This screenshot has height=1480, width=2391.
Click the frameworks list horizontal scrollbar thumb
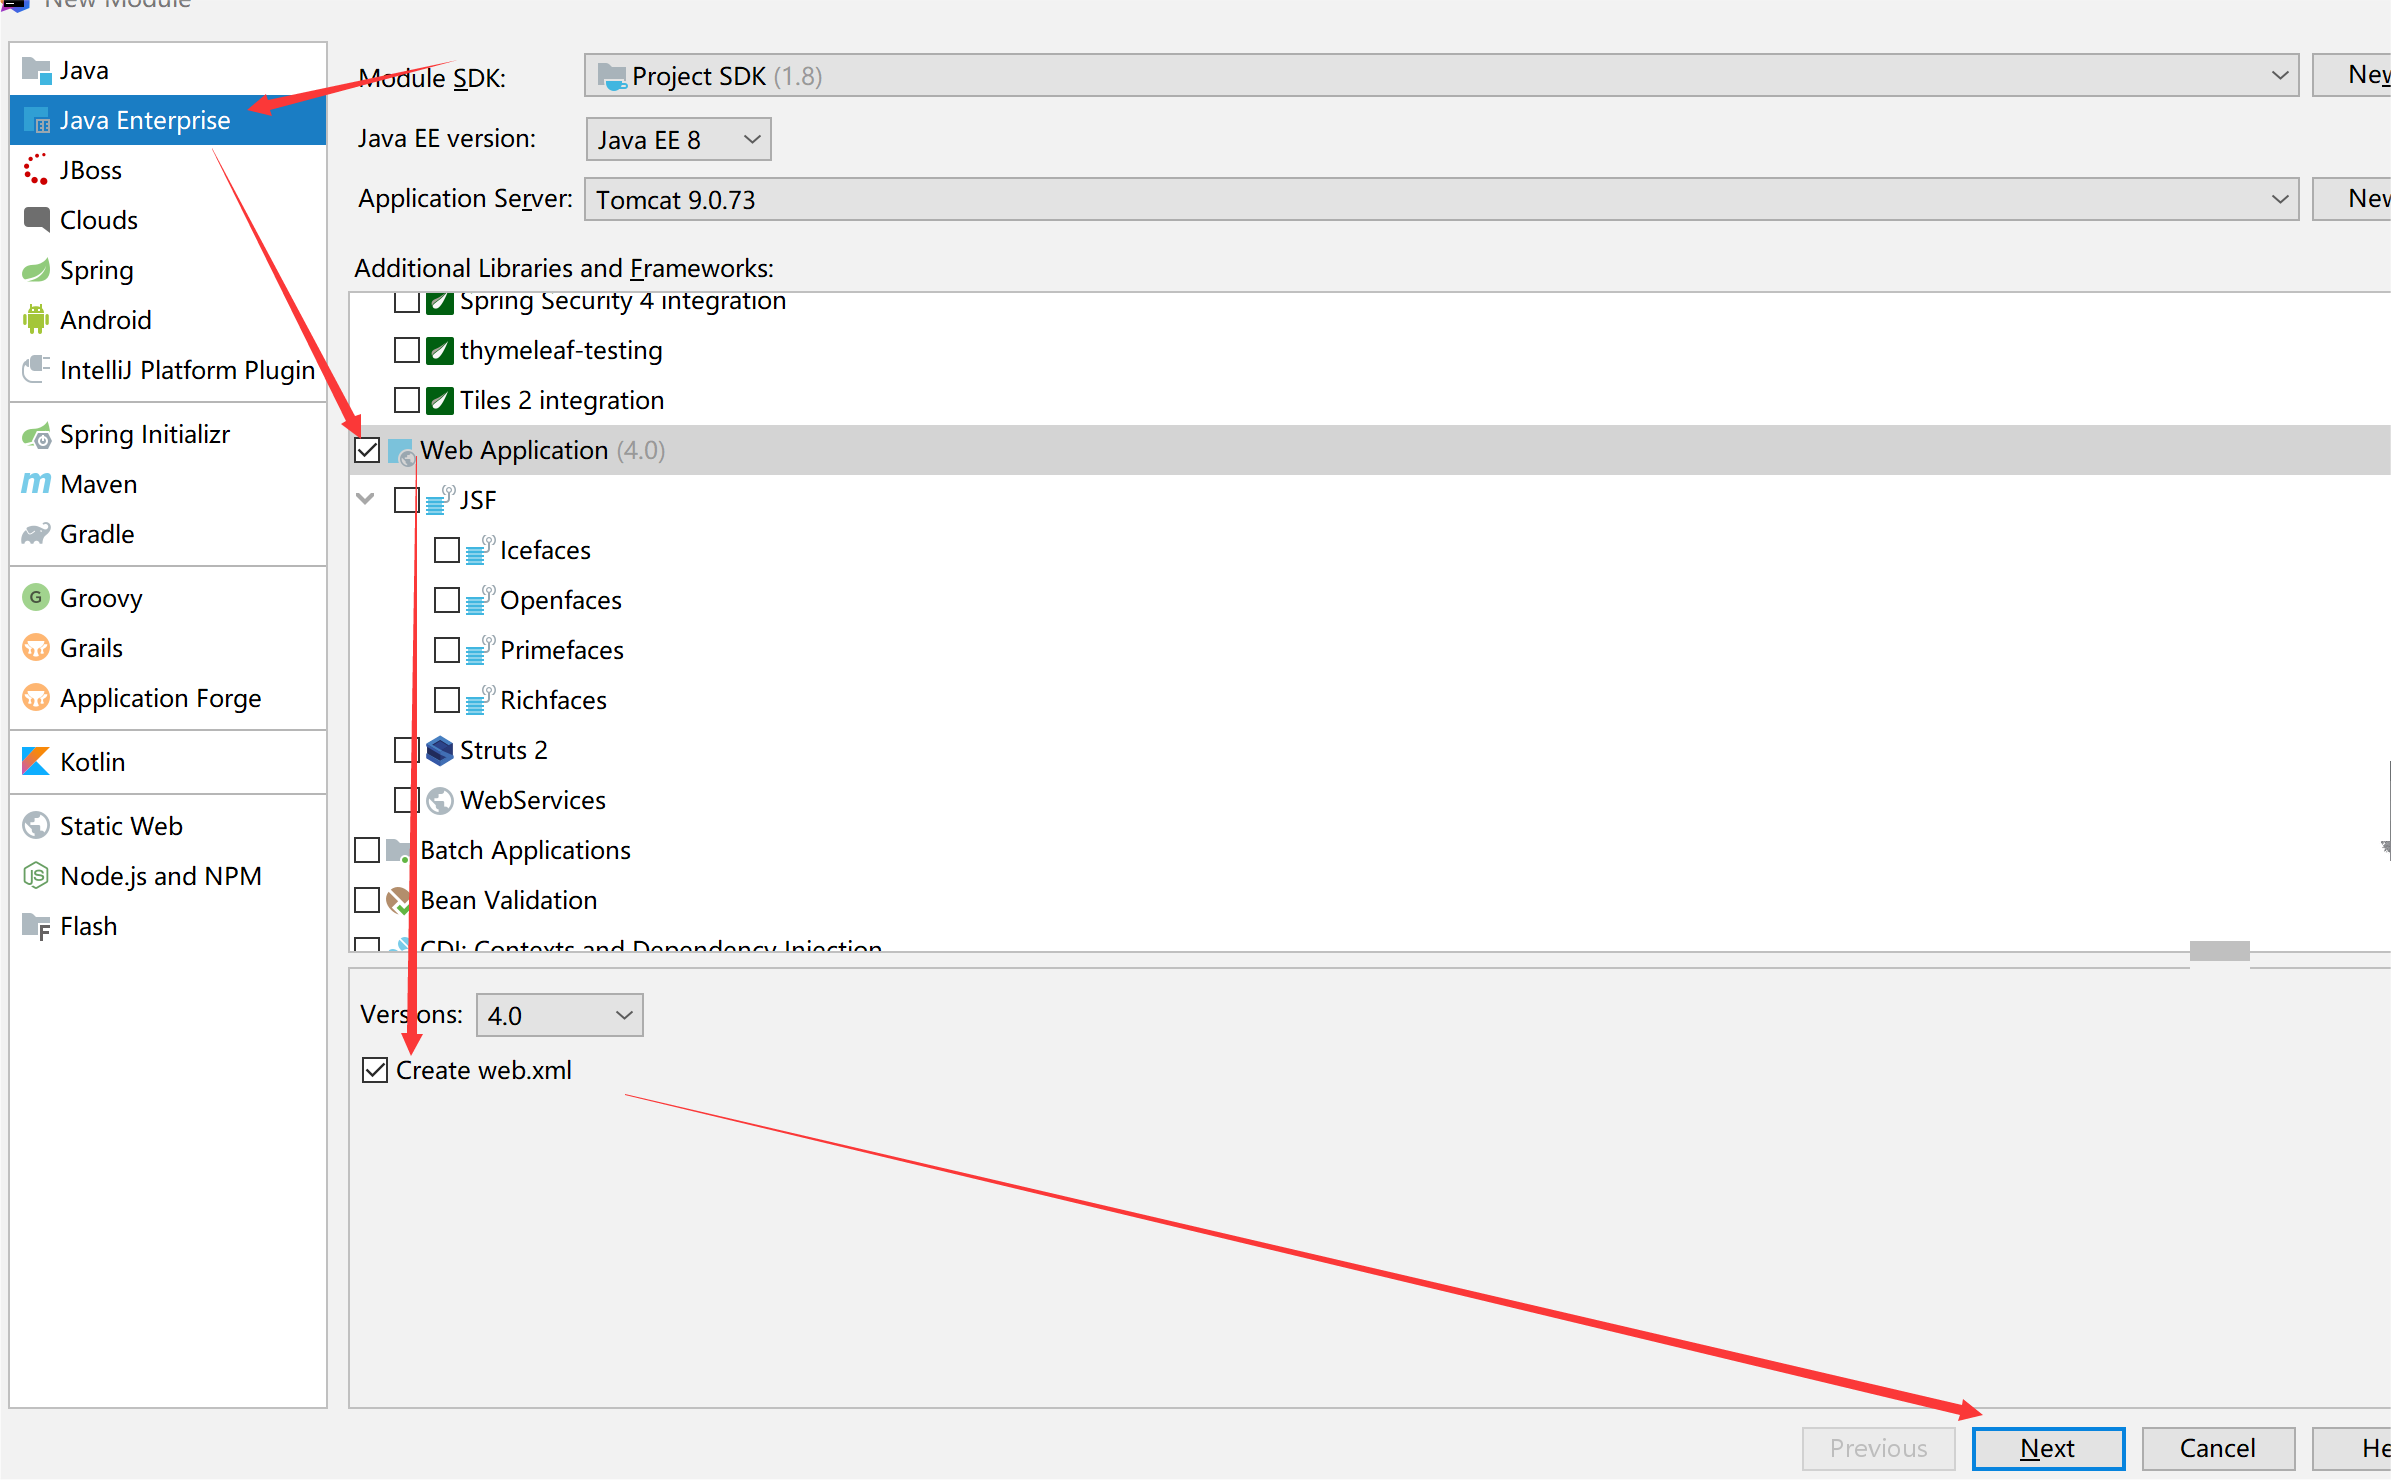pyautogui.click(x=2219, y=951)
